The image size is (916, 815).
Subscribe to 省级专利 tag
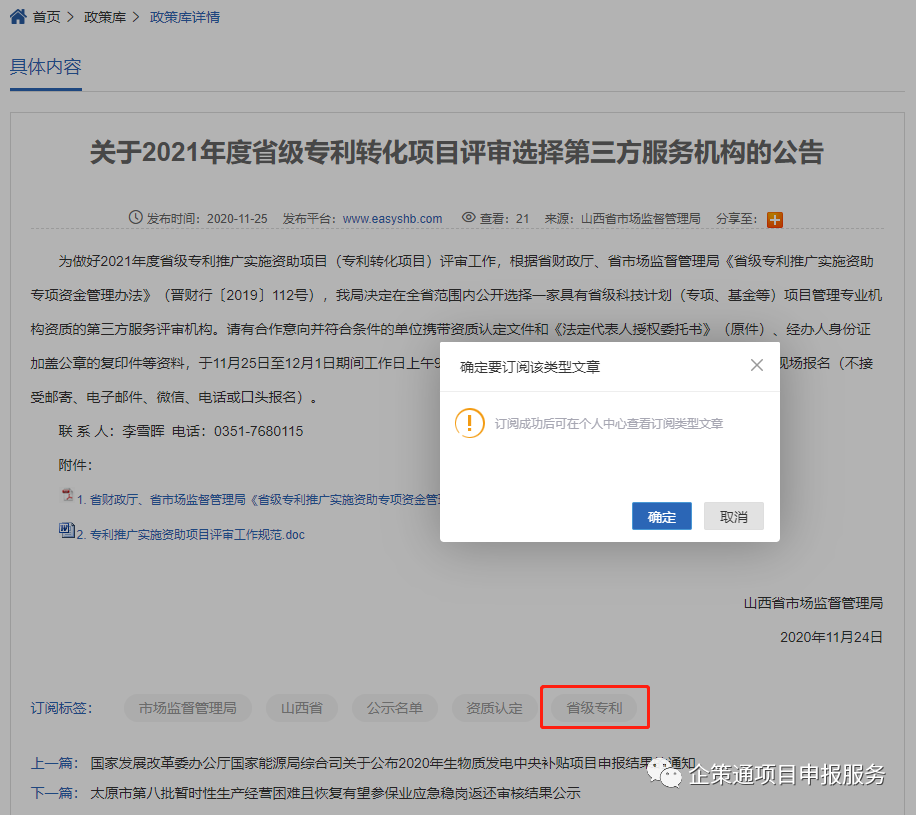point(594,708)
